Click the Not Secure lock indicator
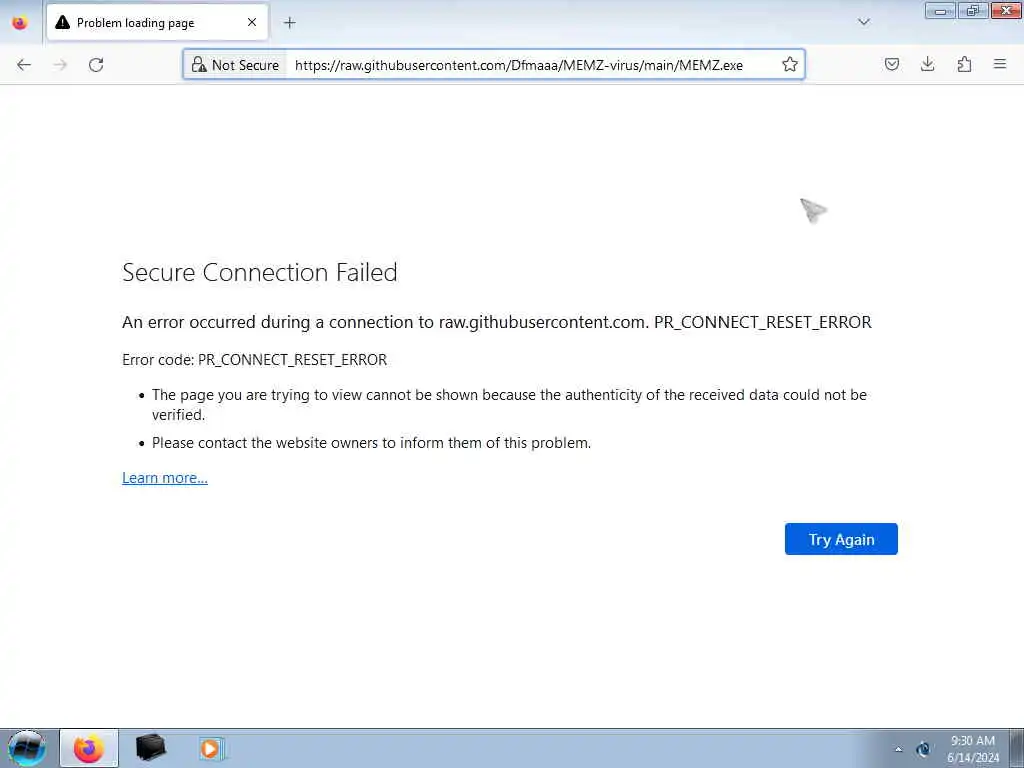This screenshot has width=1024, height=768. pos(235,65)
